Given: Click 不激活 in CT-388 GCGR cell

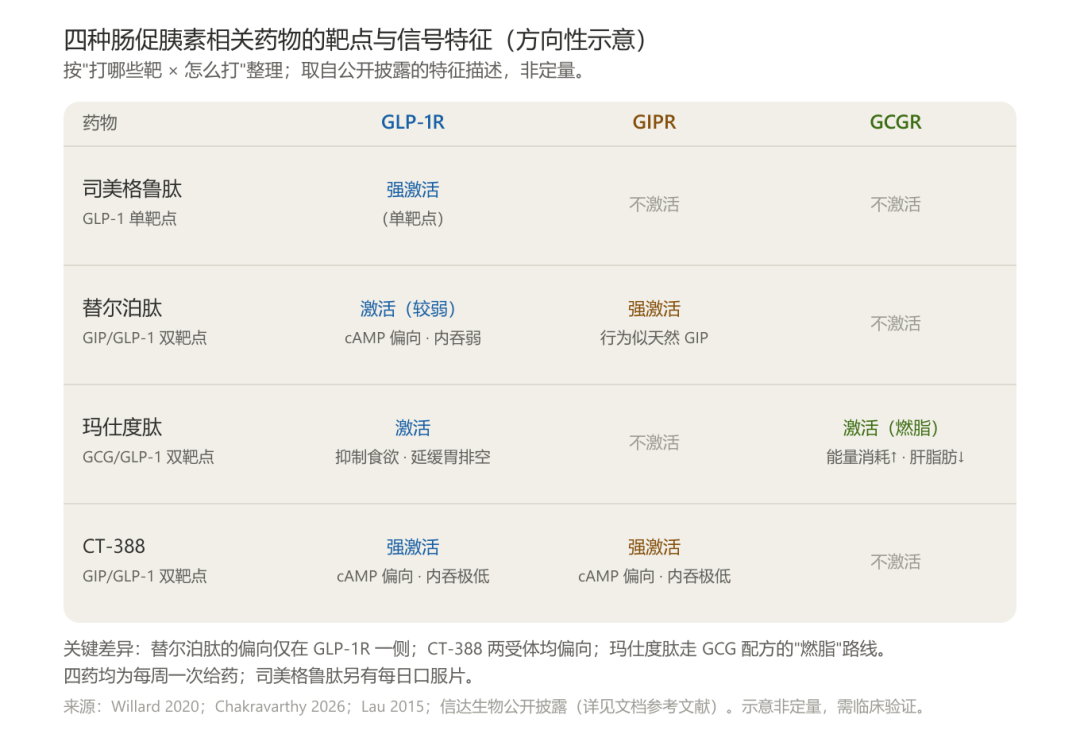Looking at the screenshot, I should click(895, 562).
